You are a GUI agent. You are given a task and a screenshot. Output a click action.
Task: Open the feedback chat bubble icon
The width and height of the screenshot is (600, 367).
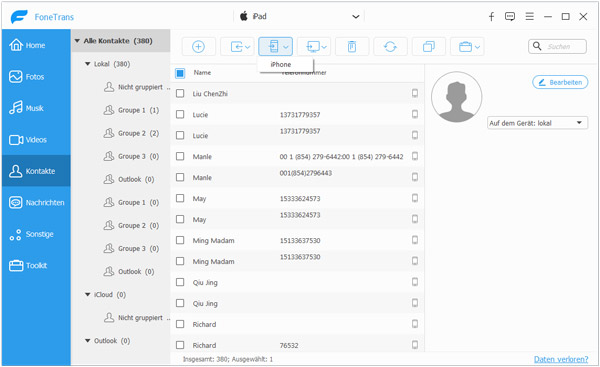510,16
